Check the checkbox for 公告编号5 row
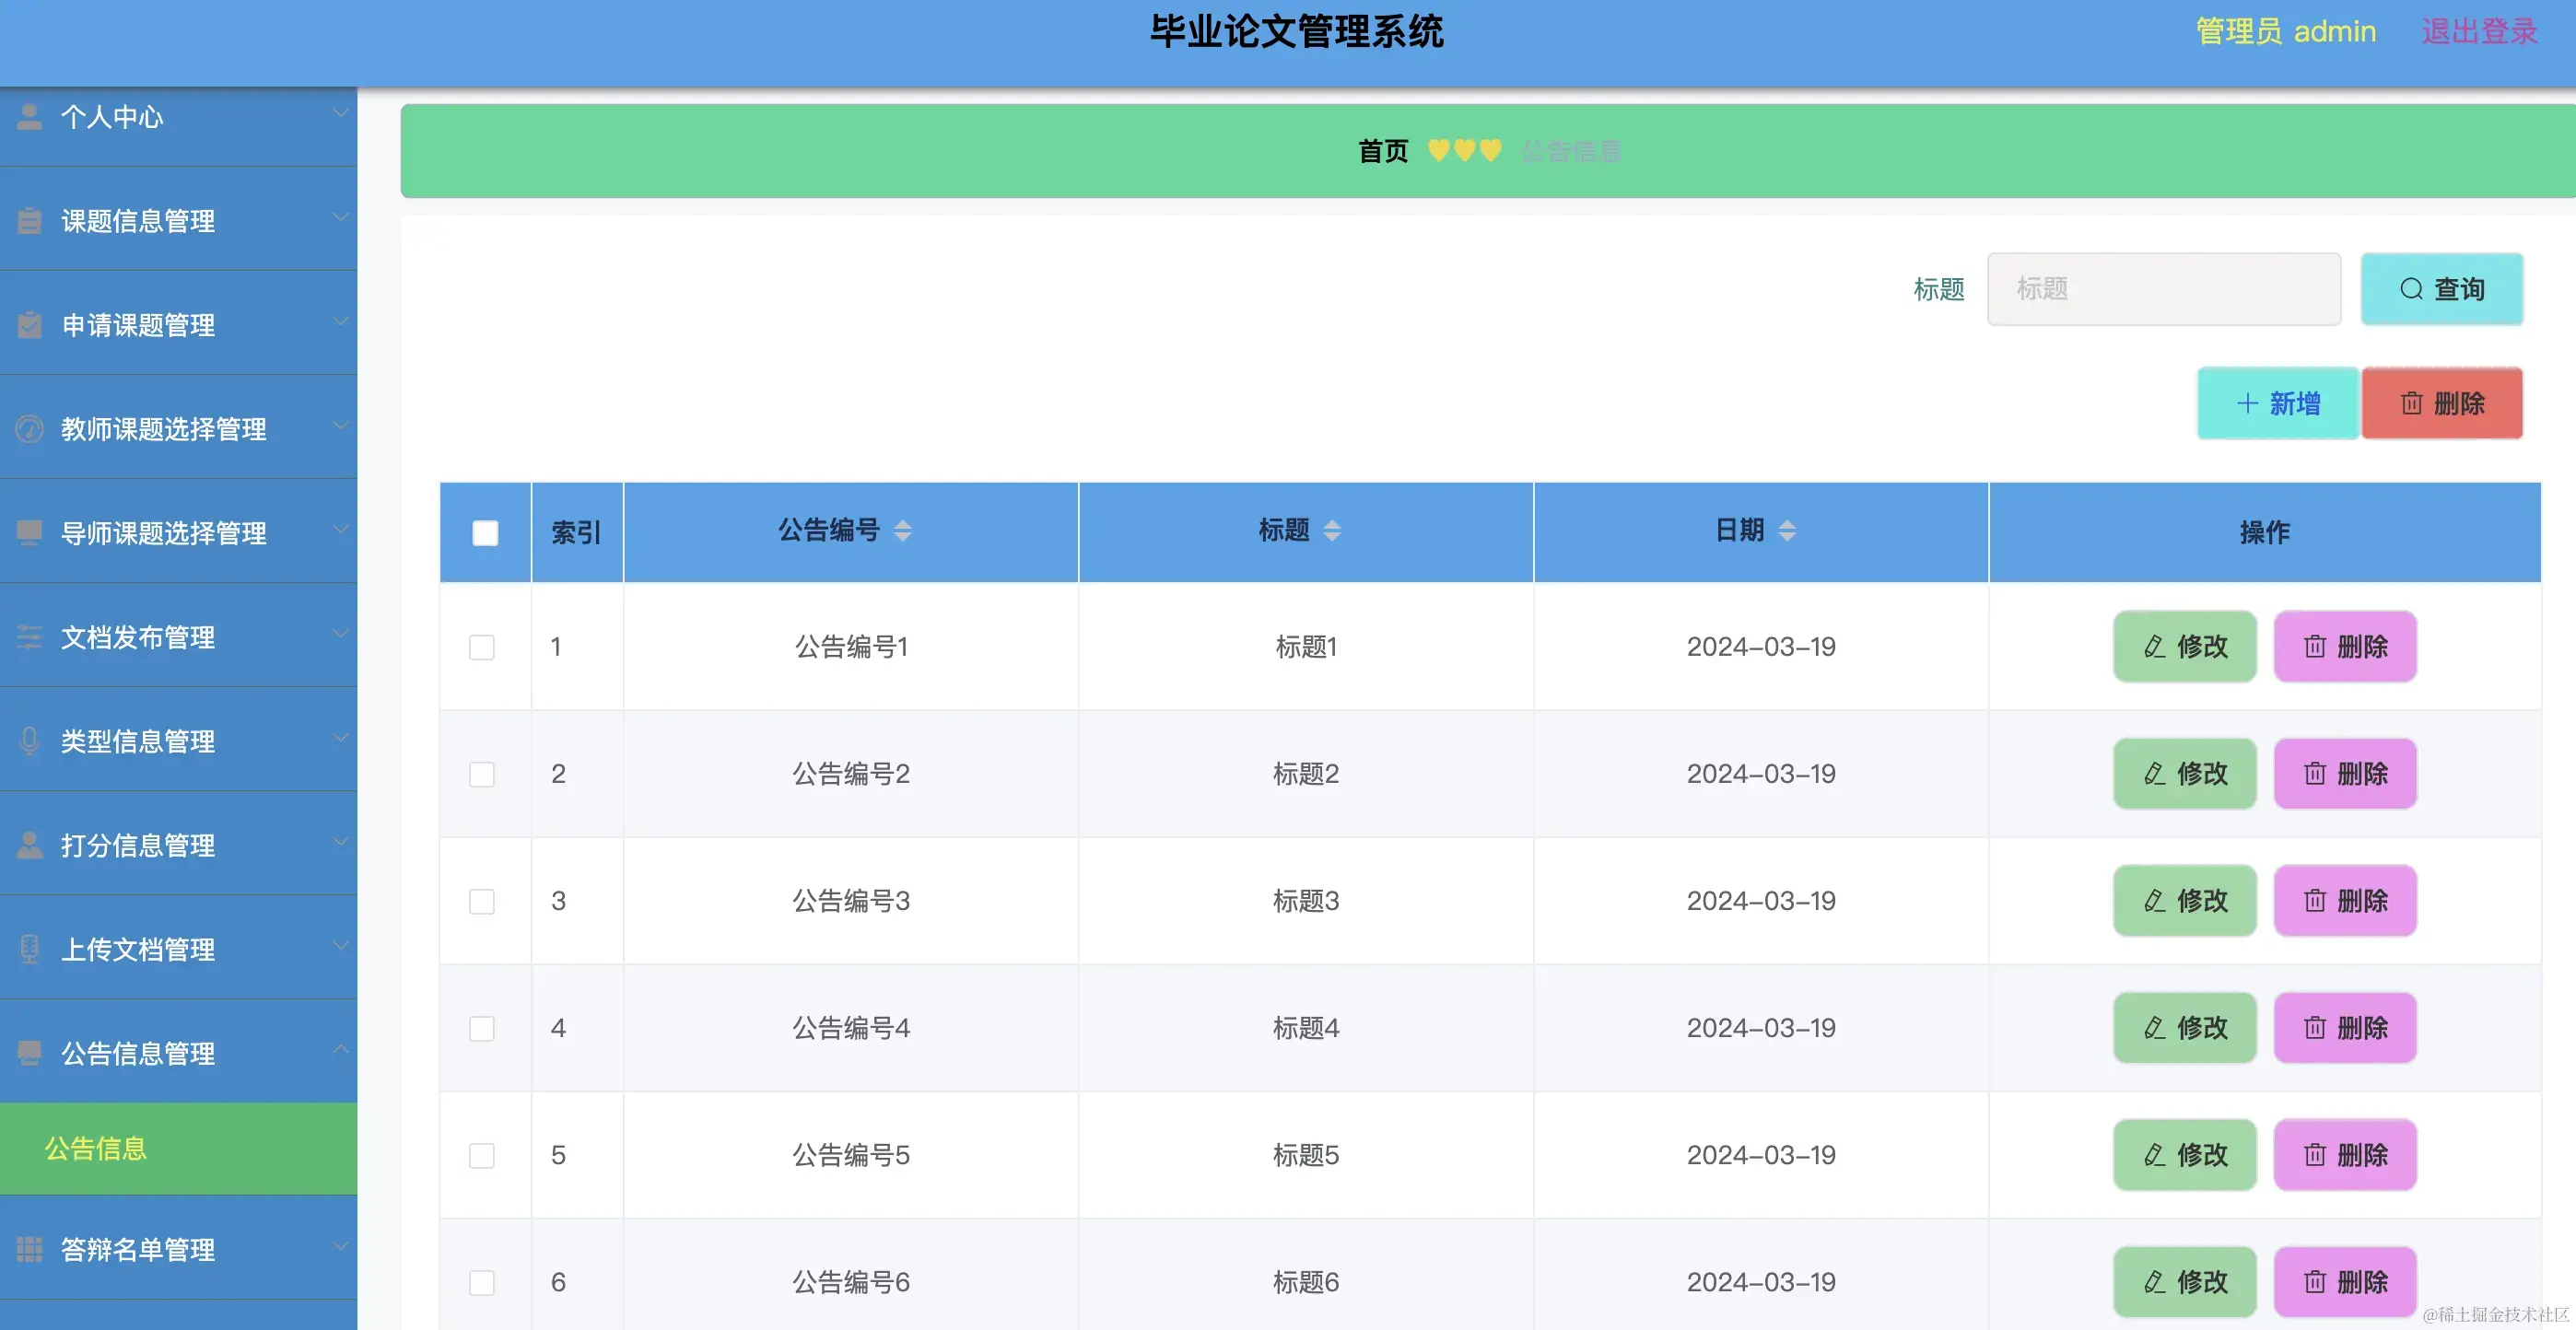This screenshot has width=2576, height=1330. click(481, 1155)
